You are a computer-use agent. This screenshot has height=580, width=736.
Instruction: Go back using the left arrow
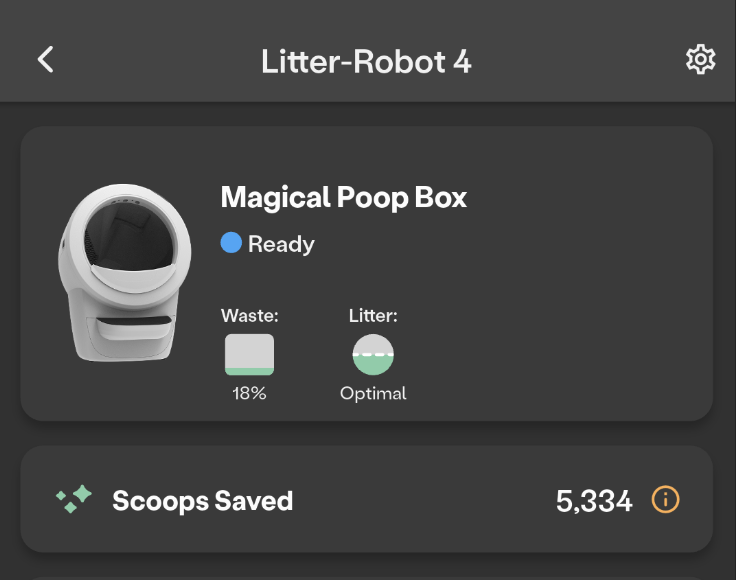[46, 60]
